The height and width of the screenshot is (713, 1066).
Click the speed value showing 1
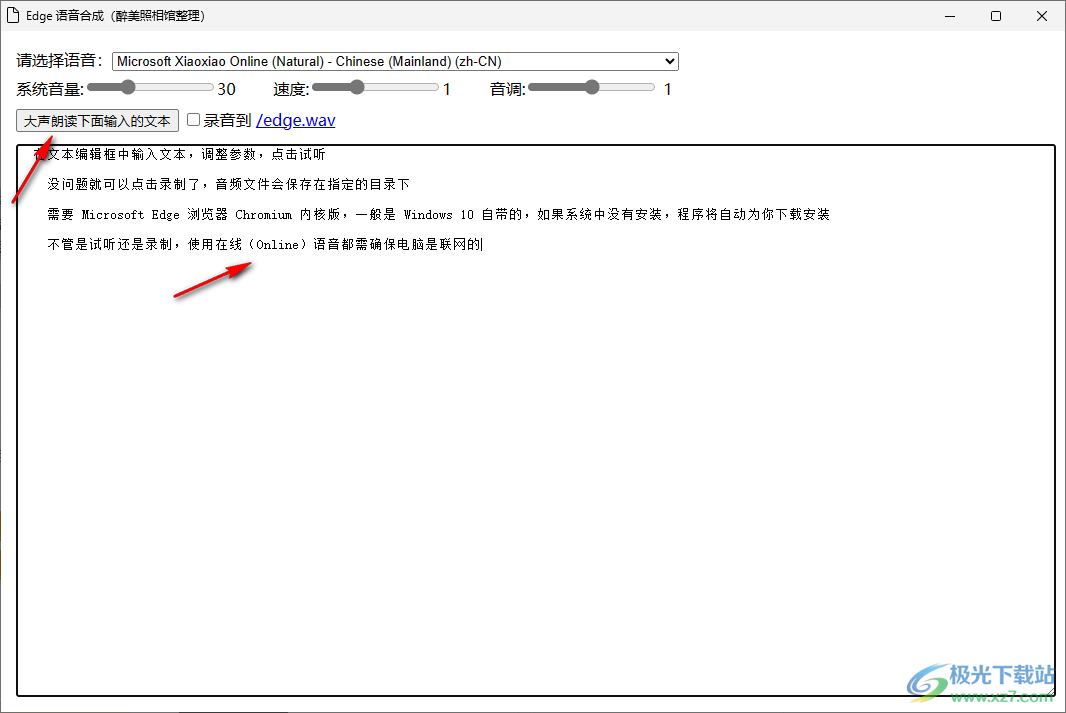pos(446,89)
